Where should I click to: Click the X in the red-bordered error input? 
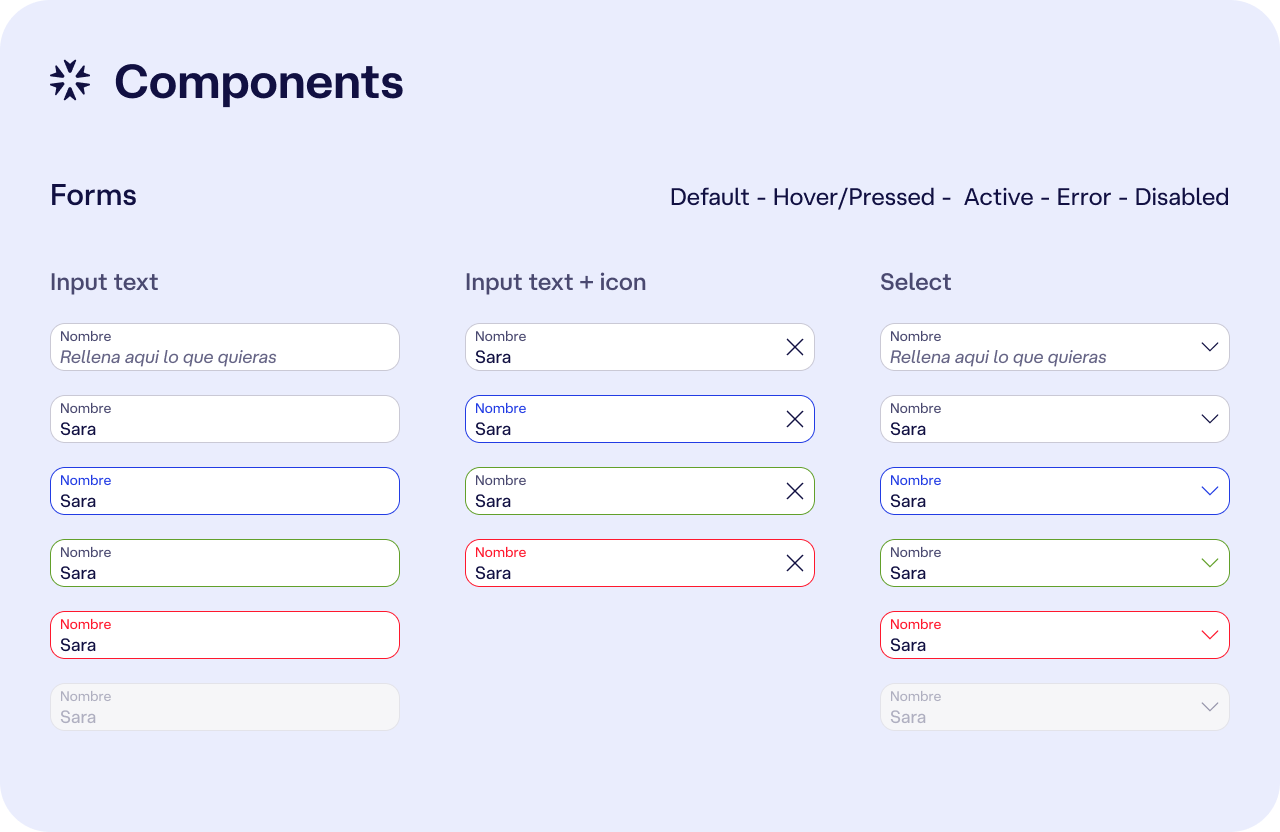[795, 563]
